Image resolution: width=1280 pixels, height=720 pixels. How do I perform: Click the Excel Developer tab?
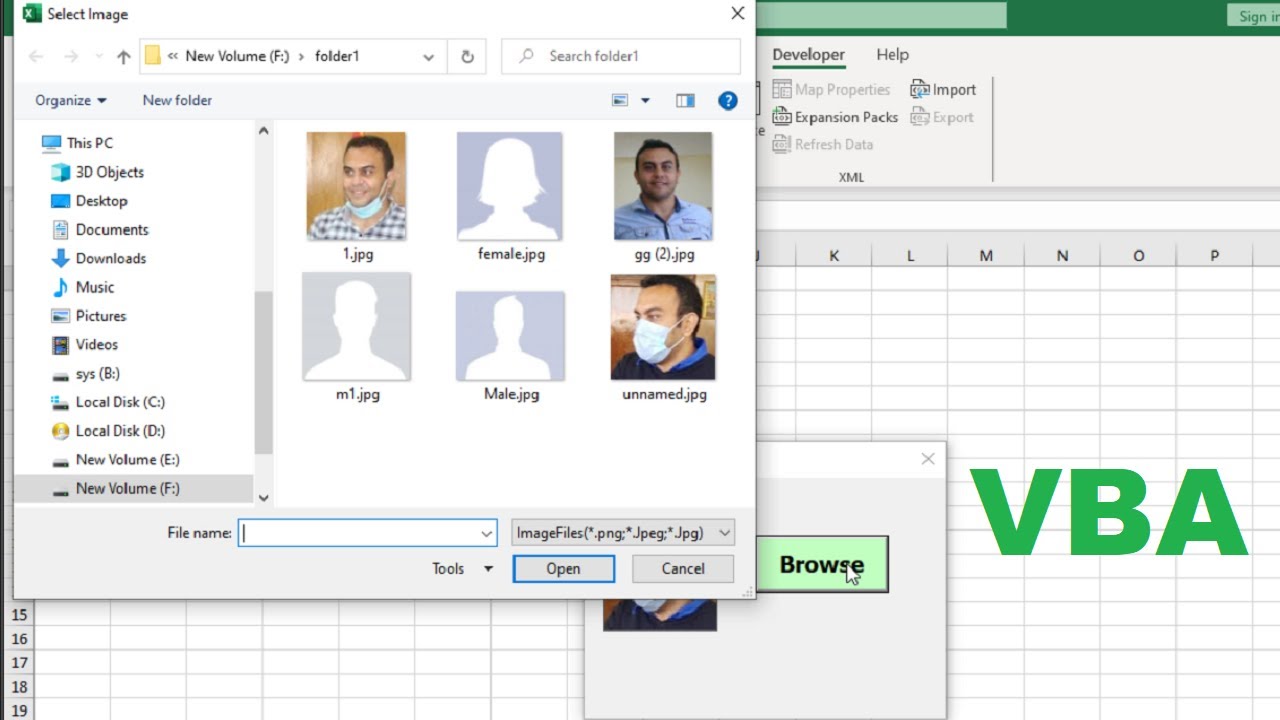(x=808, y=55)
